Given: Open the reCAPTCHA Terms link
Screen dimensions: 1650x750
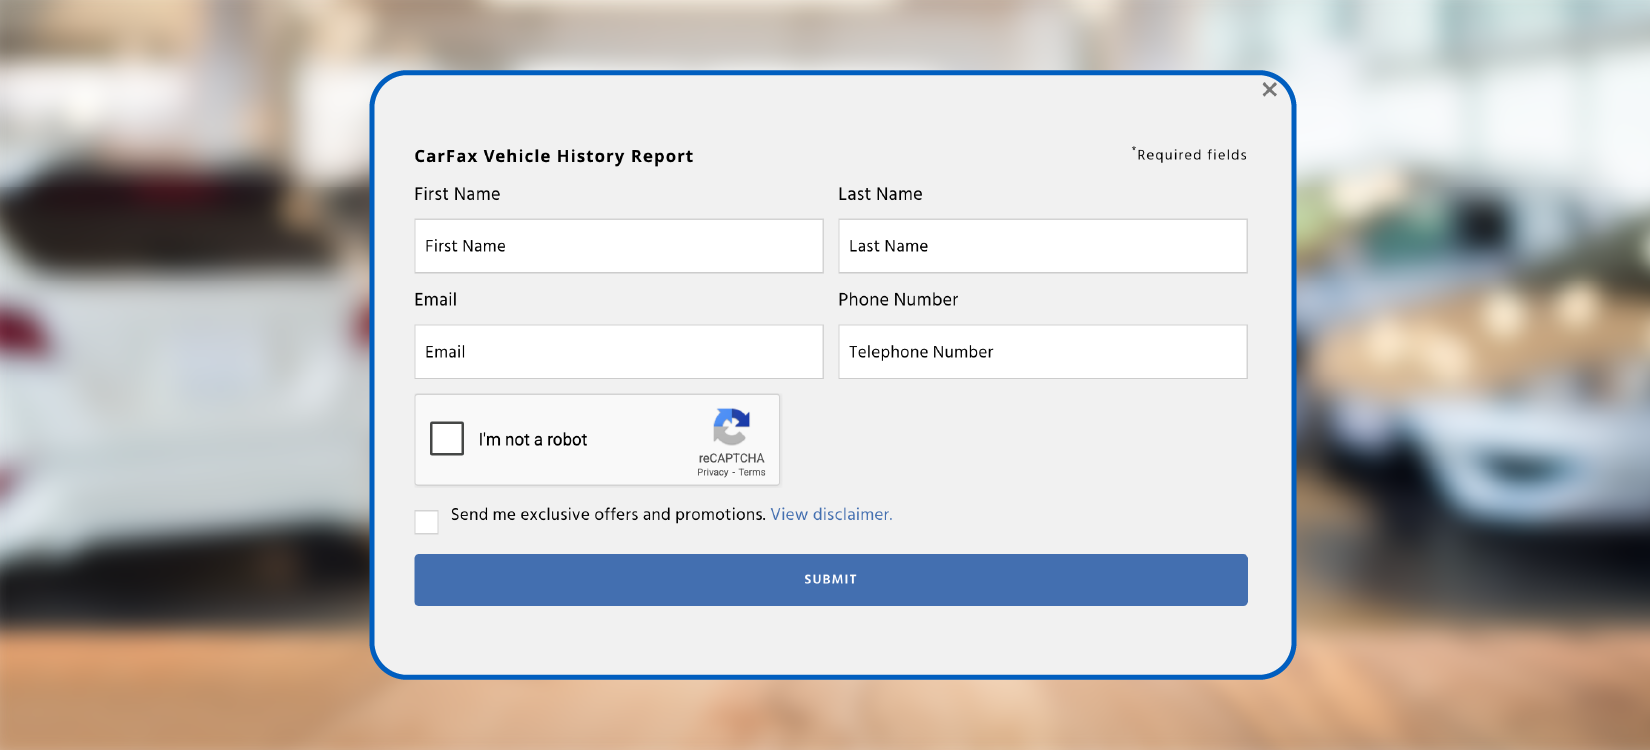Looking at the screenshot, I should coord(752,473).
